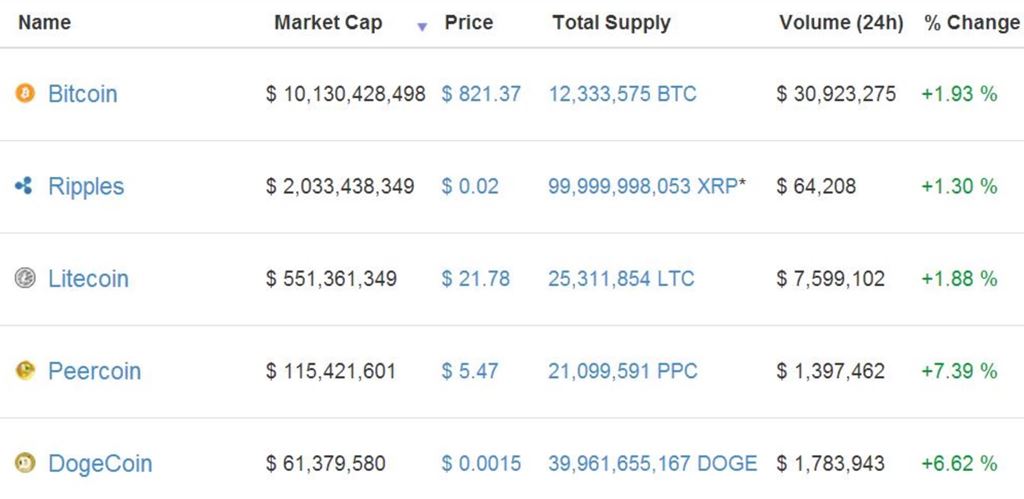Open the Bitcoin name link

83,94
